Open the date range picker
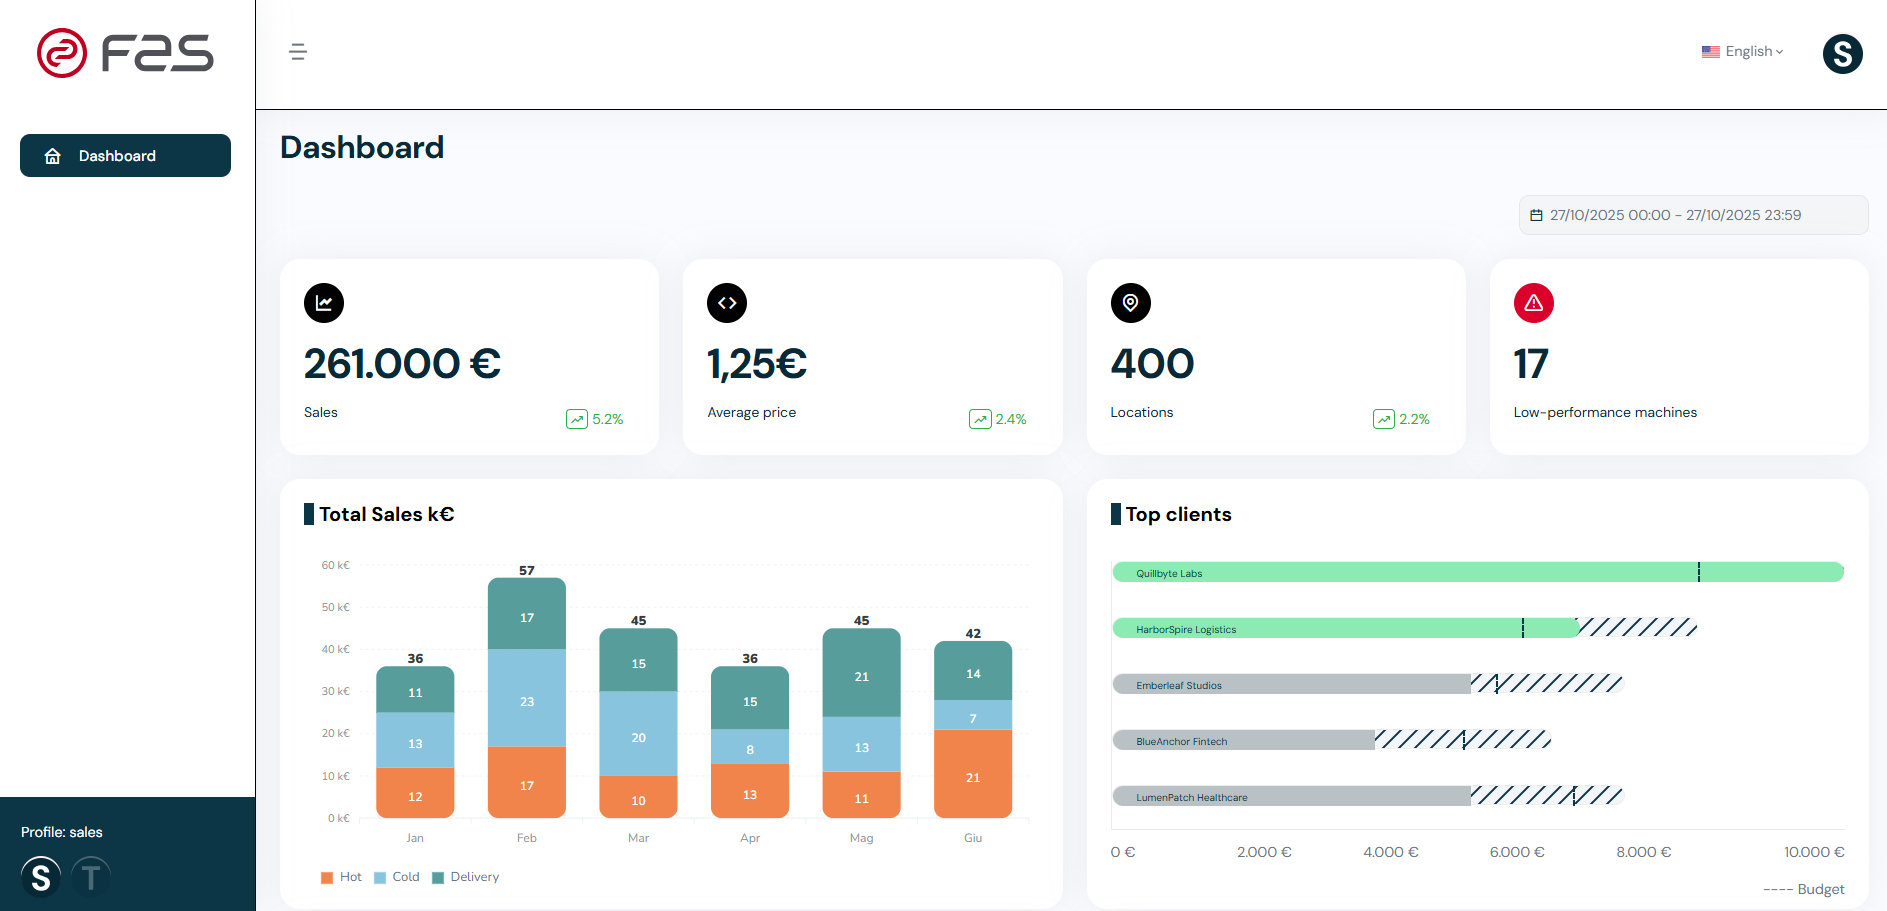The height and width of the screenshot is (911, 1887). tap(1692, 215)
